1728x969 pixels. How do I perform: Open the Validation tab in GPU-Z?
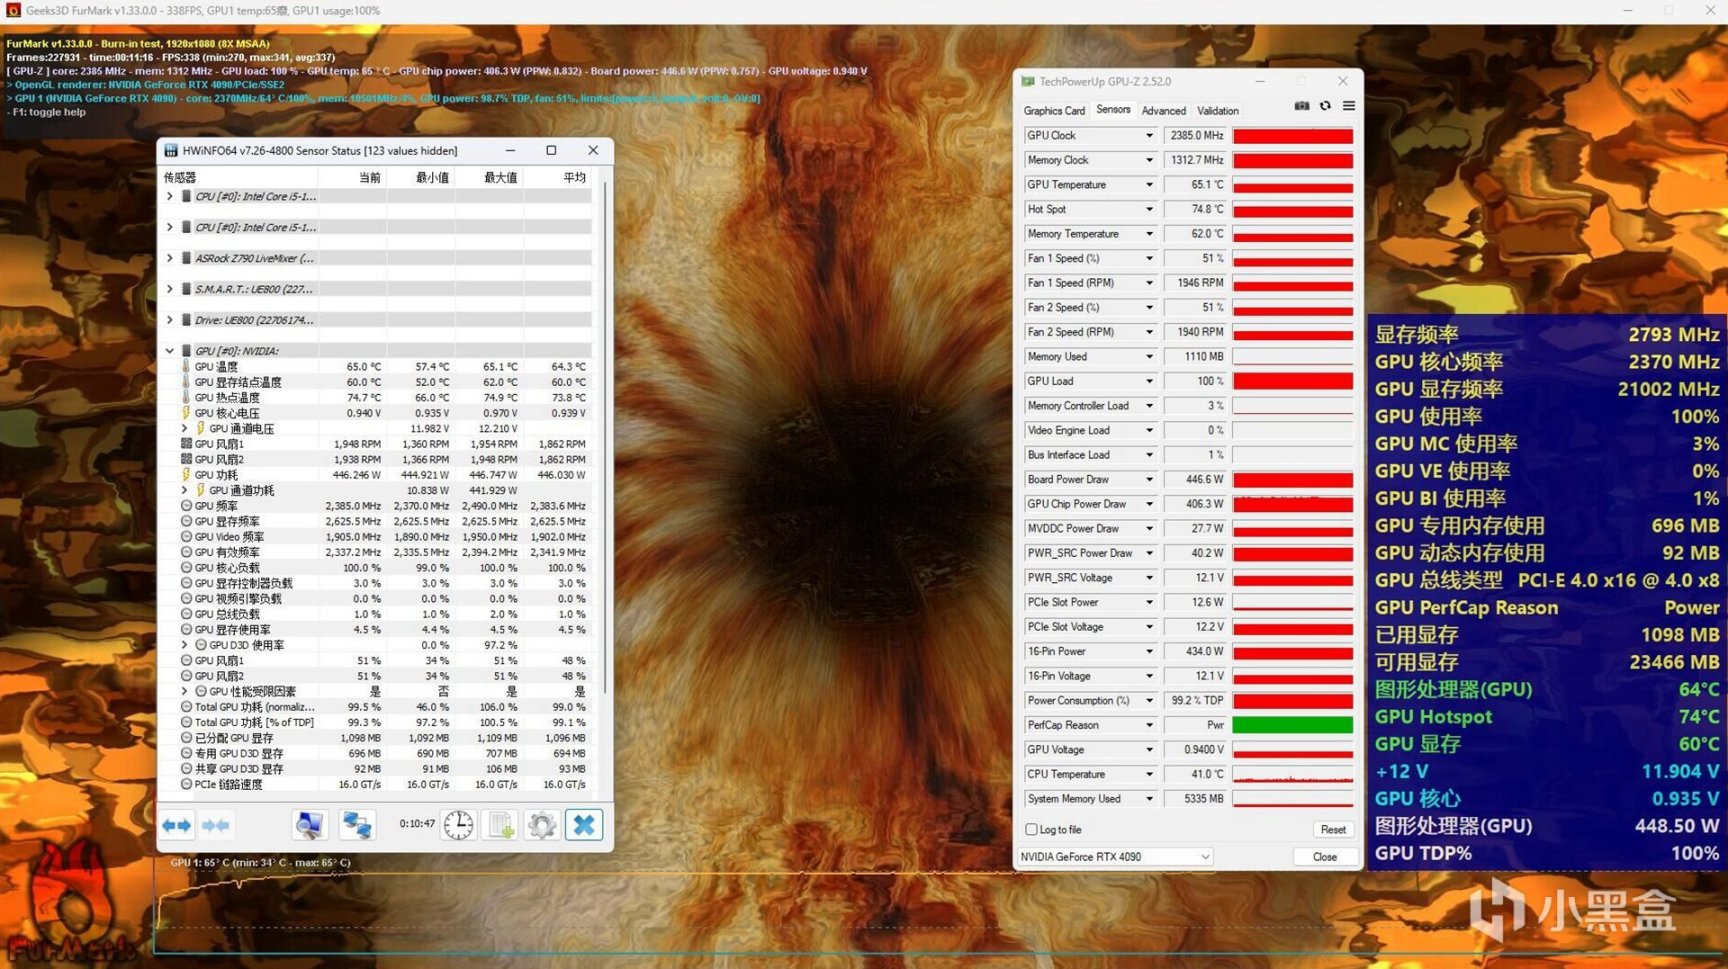click(x=1218, y=111)
